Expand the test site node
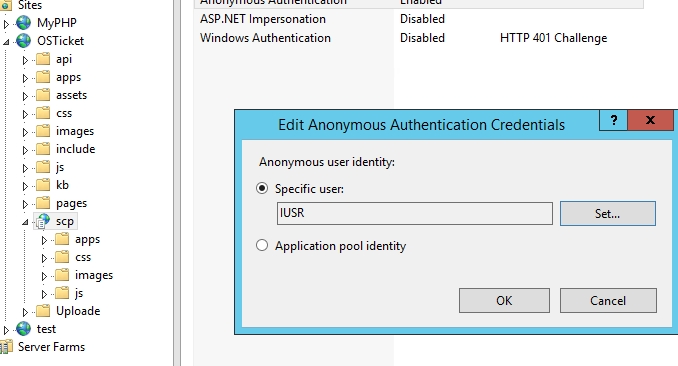This screenshot has width=678, height=366. [x=6, y=330]
